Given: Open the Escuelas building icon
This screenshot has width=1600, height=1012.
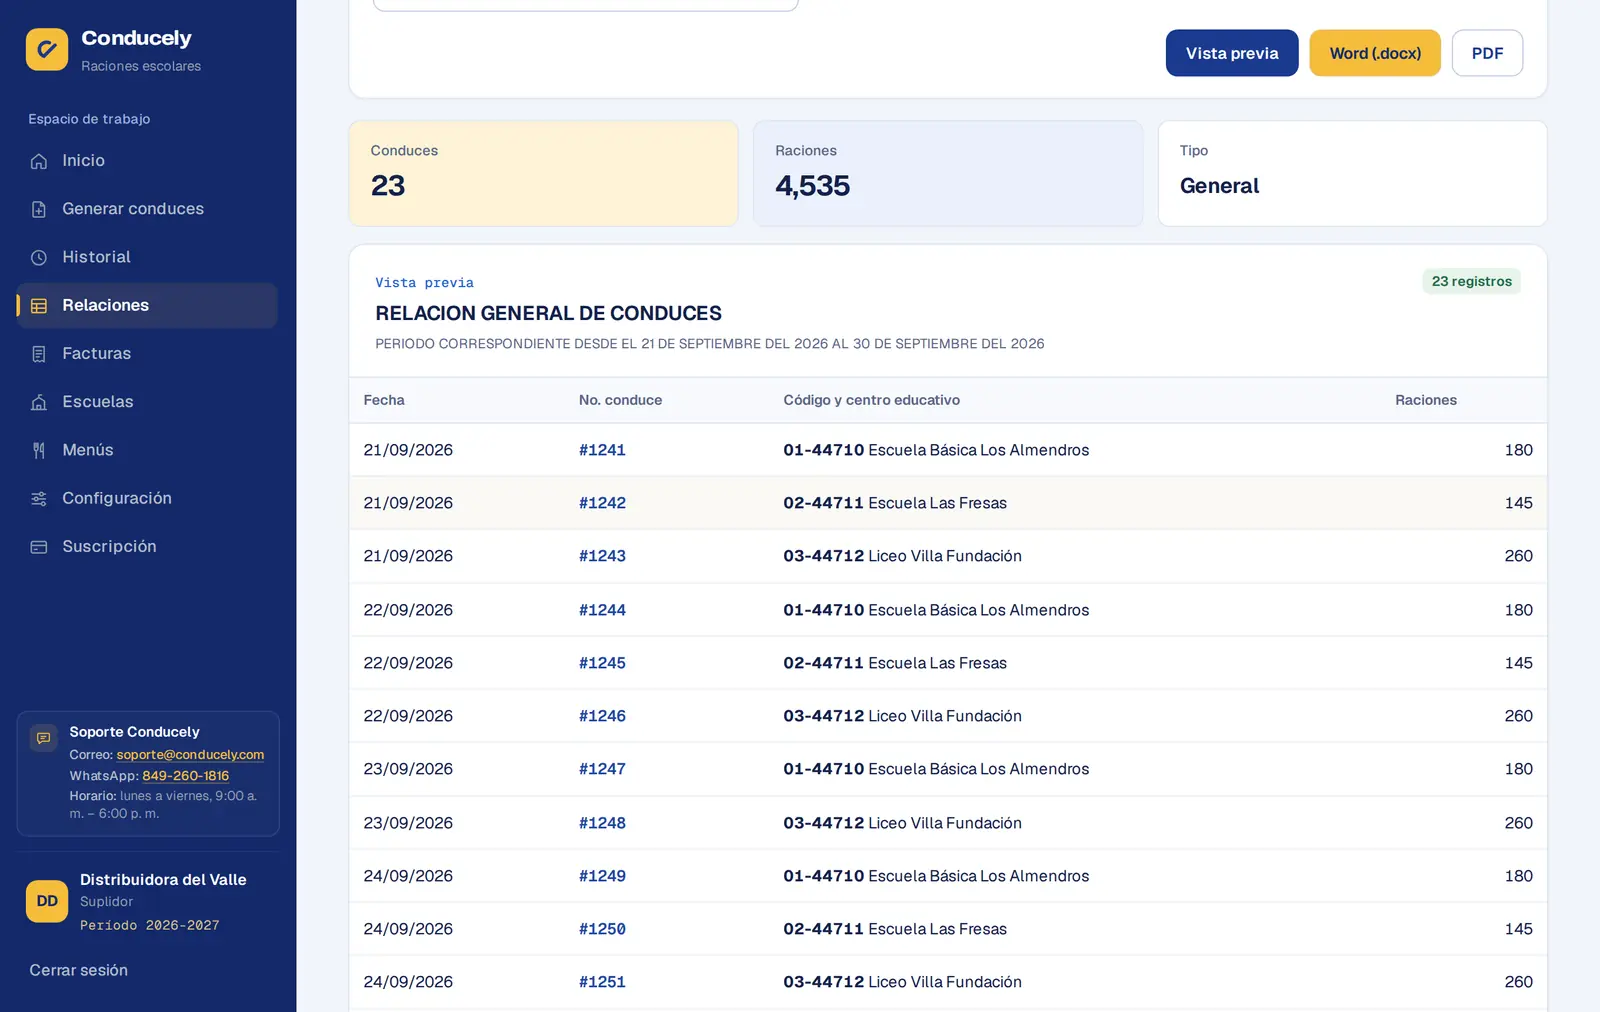Looking at the screenshot, I should coord(39,402).
